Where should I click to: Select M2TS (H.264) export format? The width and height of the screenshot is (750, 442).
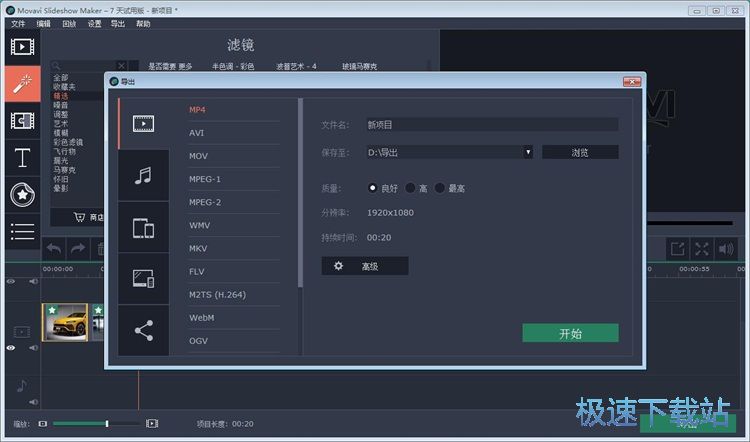[x=217, y=295]
